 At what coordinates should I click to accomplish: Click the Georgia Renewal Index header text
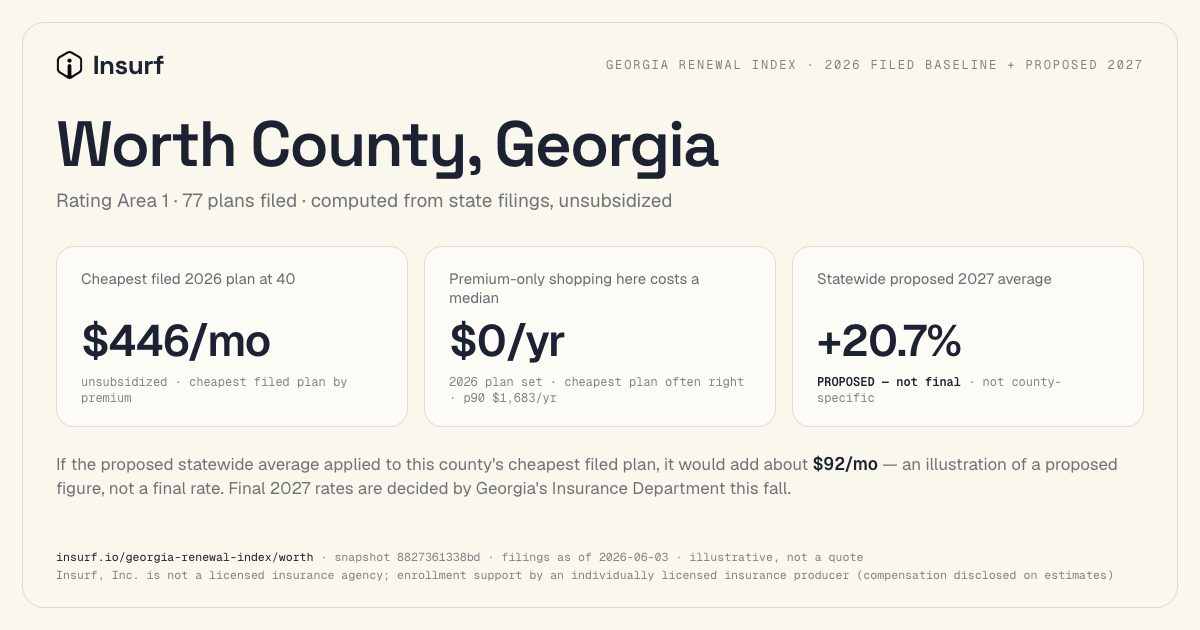874,65
